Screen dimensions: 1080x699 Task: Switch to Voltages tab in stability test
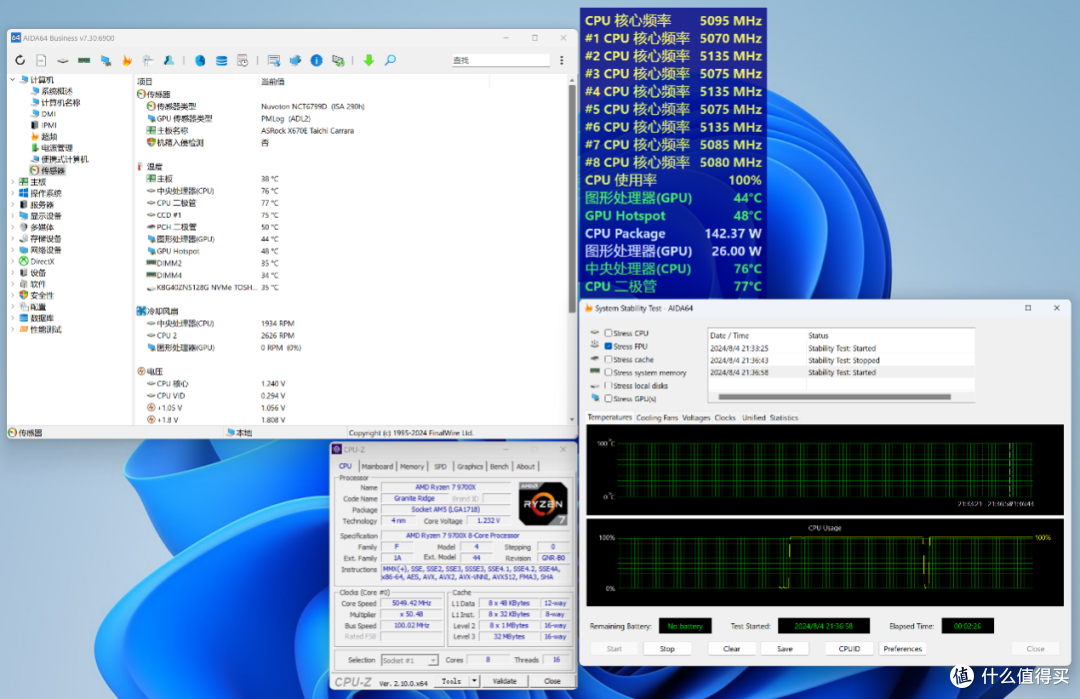click(x=696, y=418)
